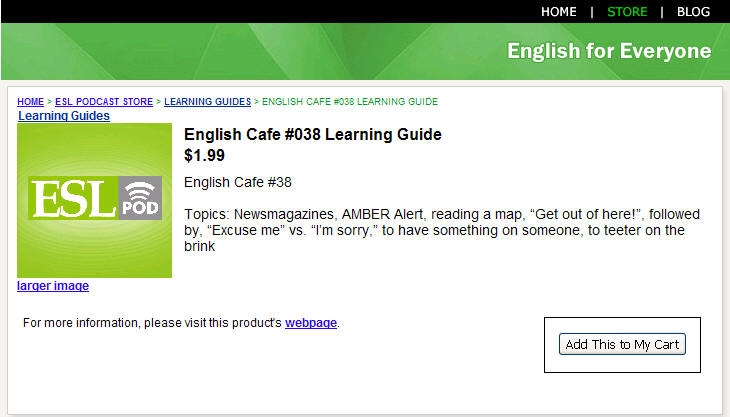The height and width of the screenshot is (417, 730).
Task: View the larger image link
Action: tap(53, 286)
